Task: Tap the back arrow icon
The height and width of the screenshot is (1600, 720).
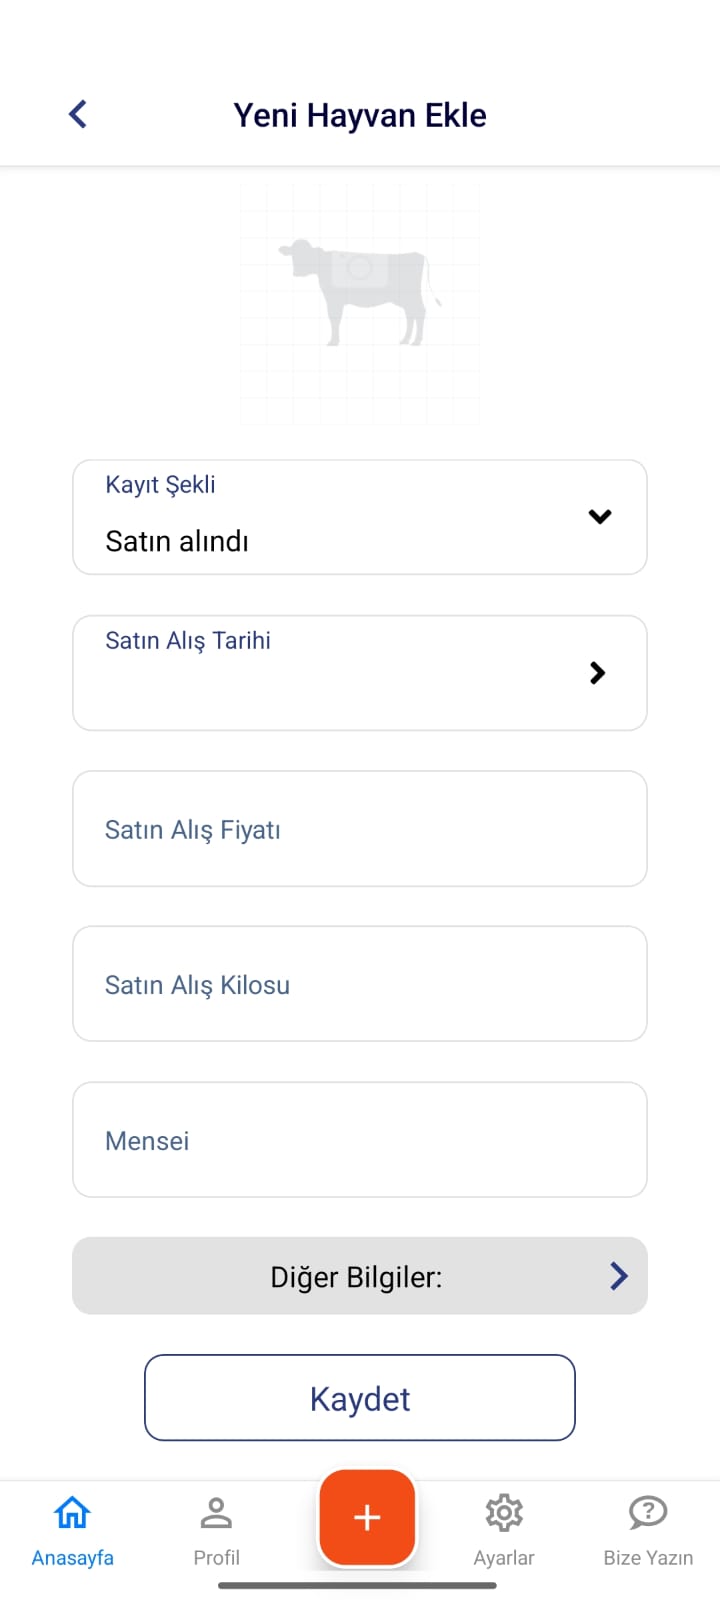Action: pos(78,114)
